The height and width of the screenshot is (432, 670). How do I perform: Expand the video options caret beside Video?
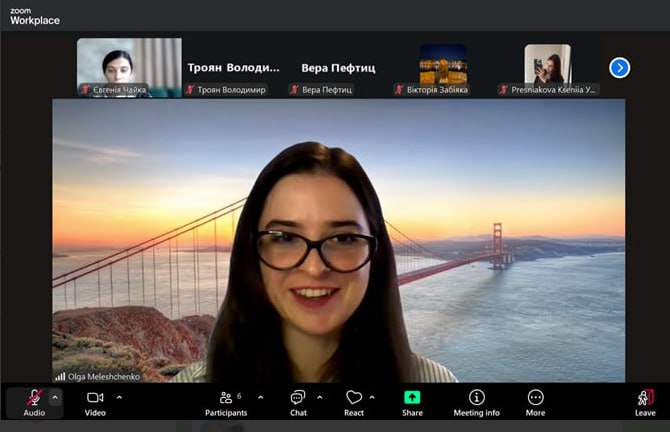119,397
